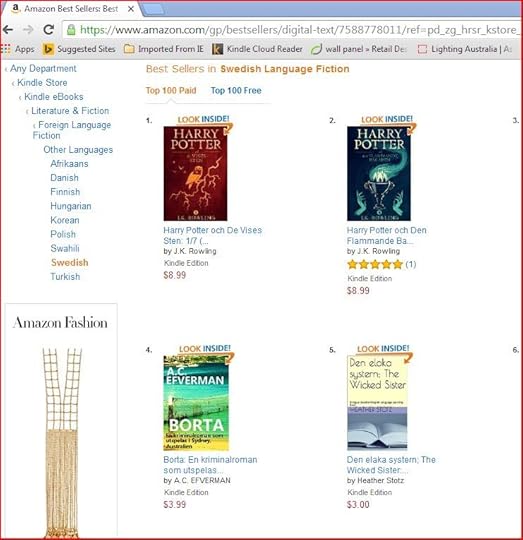Open the Apps grid bookmark
Screen dimensions: 523x540
(18, 49)
